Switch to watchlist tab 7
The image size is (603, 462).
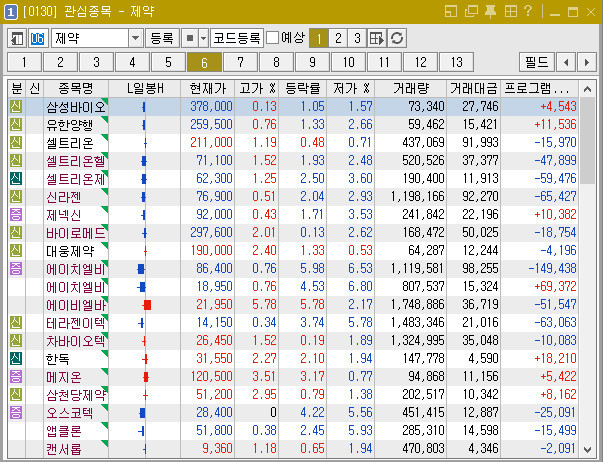(x=240, y=62)
